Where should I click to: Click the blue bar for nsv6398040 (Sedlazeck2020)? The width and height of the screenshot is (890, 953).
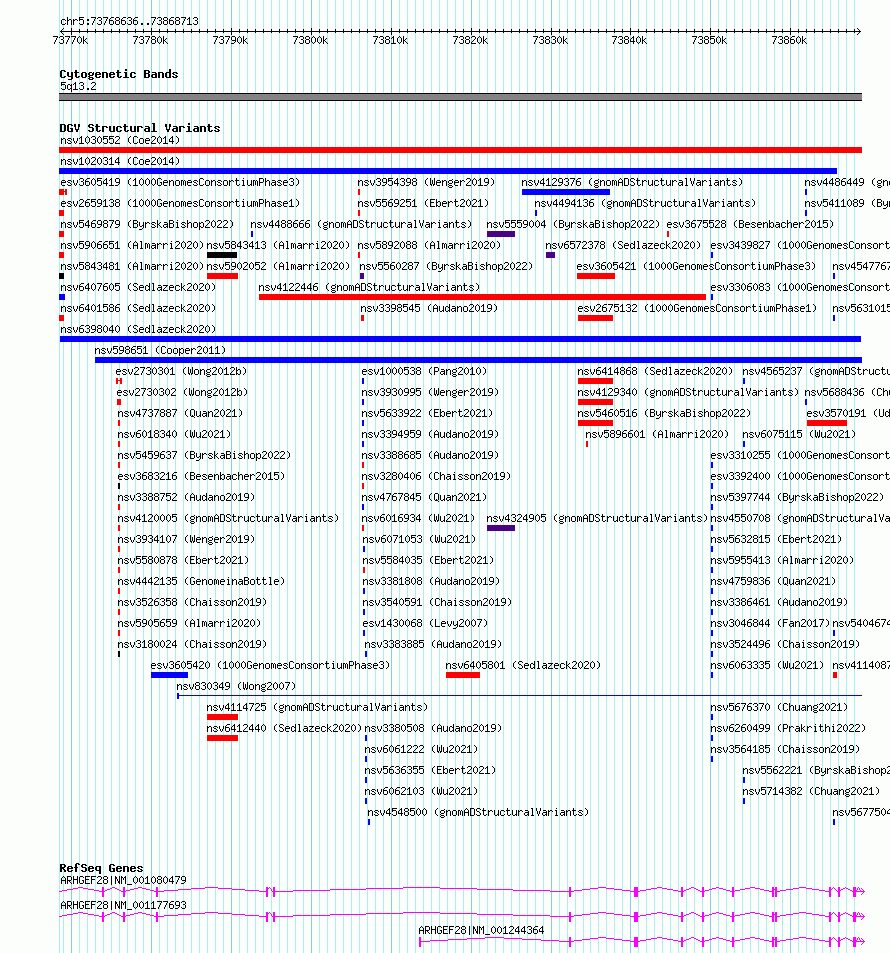pos(460,339)
